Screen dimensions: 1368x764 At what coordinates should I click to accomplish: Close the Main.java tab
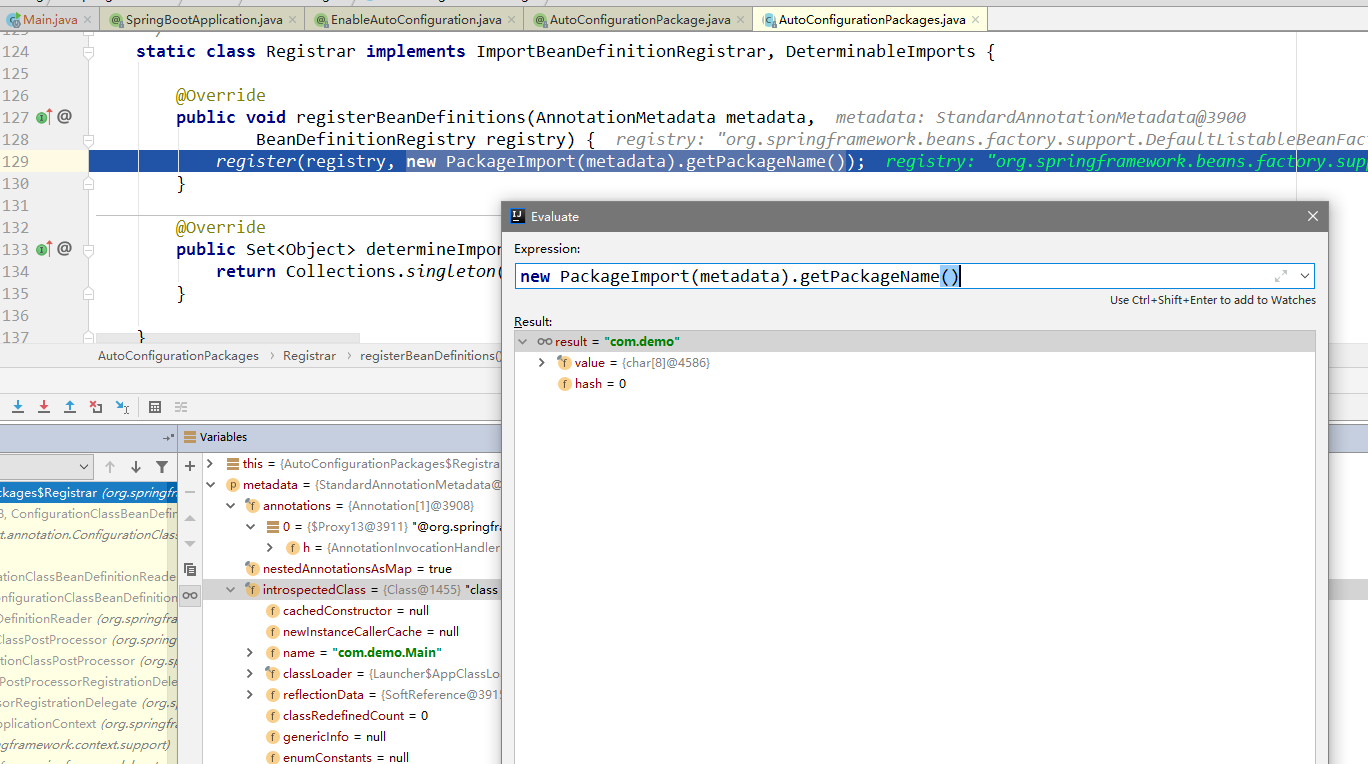click(87, 19)
